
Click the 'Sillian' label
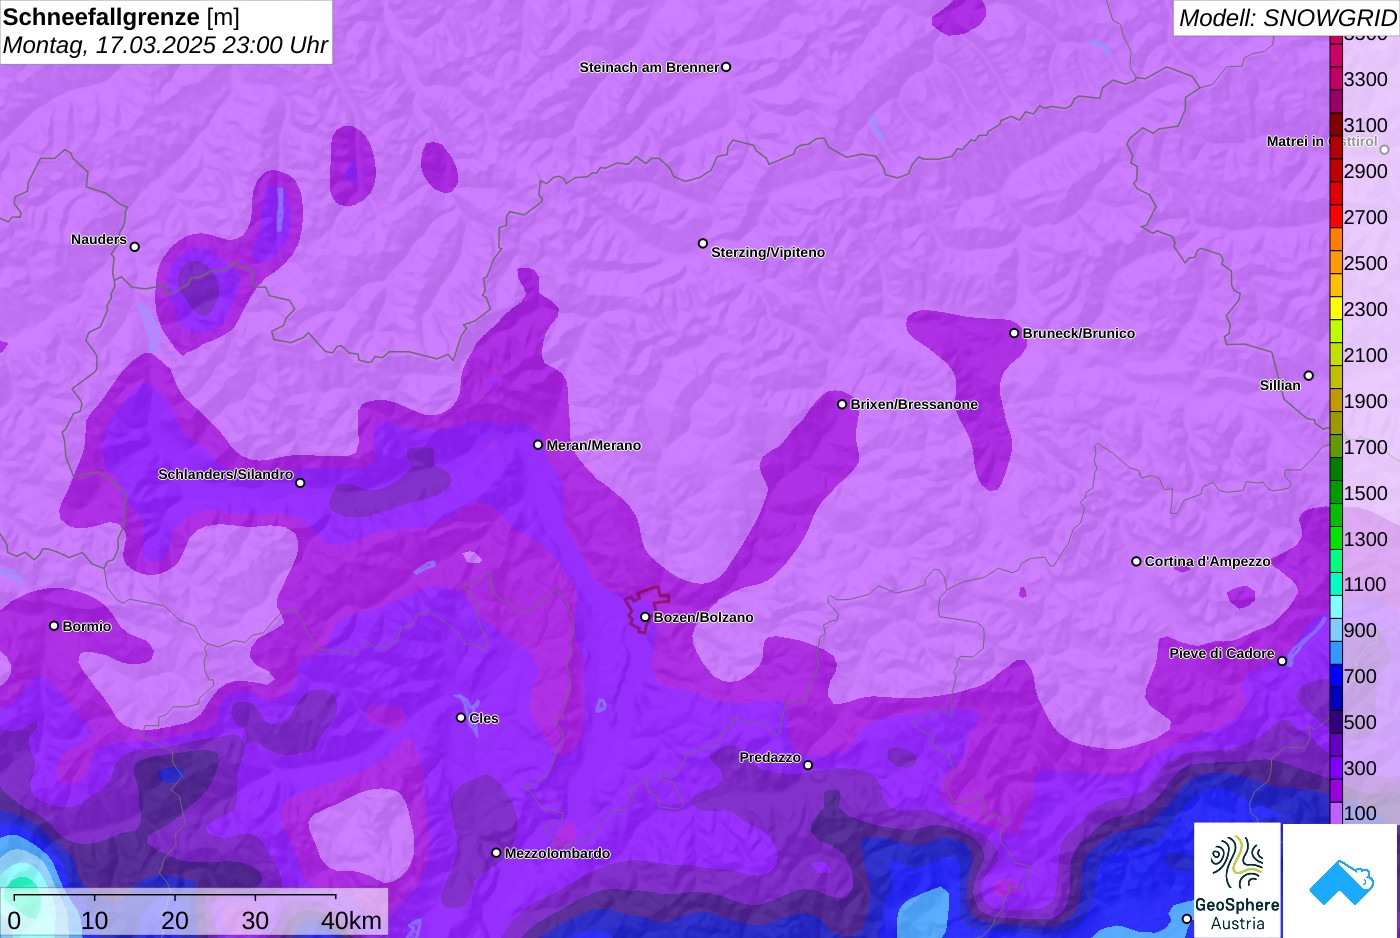click(x=1280, y=385)
